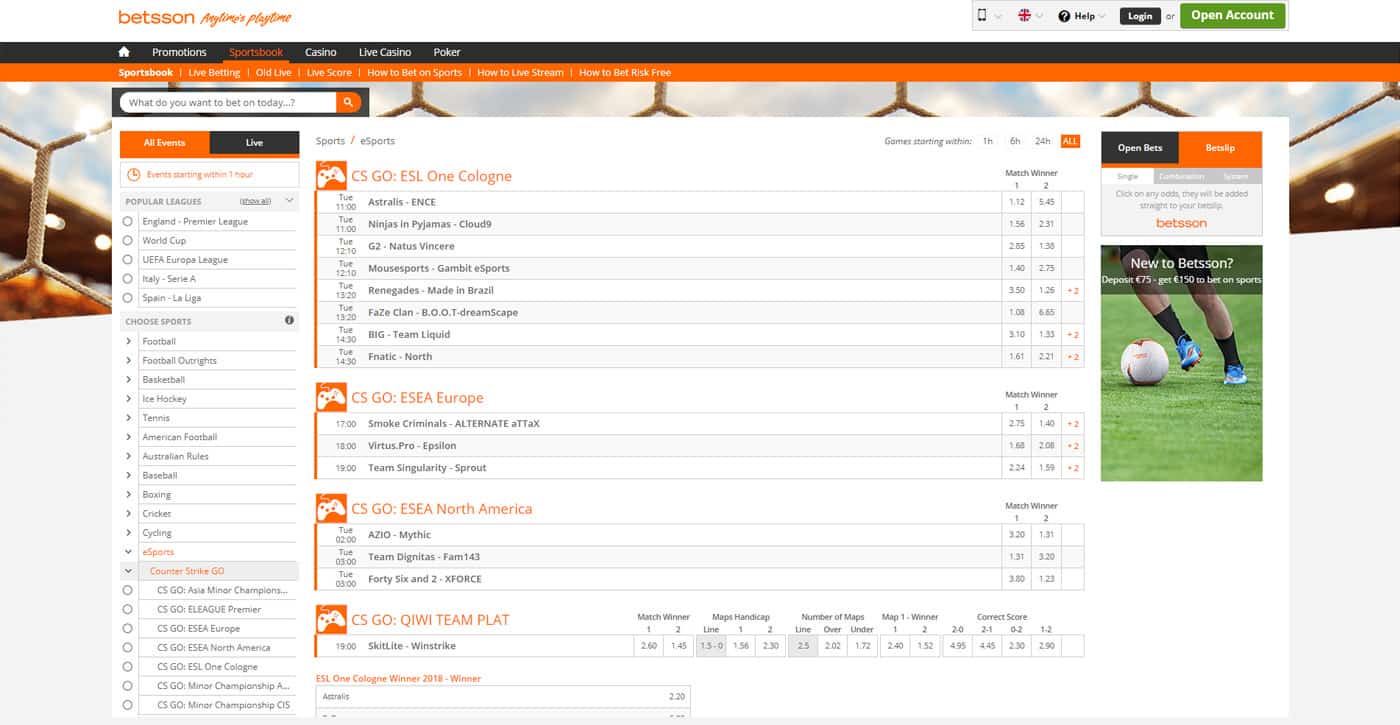
Task: Open +2 markets for Fnatic - North
Action: 1072,357
